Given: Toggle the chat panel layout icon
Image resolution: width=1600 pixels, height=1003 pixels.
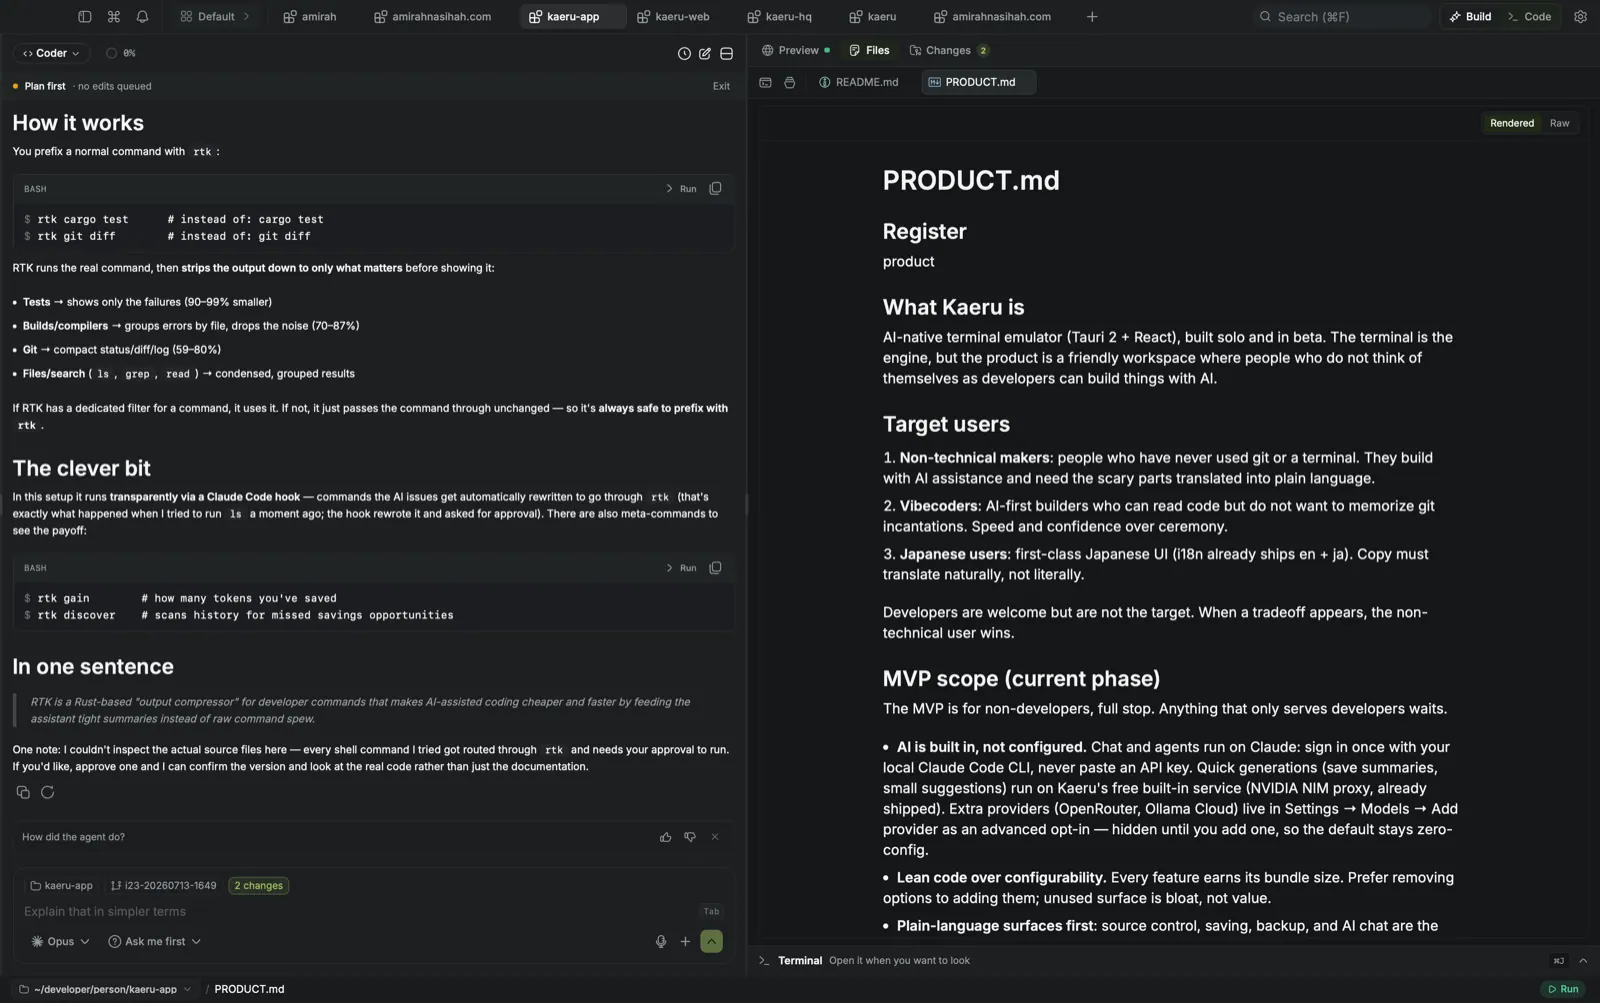Looking at the screenshot, I should click(x=727, y=53).
